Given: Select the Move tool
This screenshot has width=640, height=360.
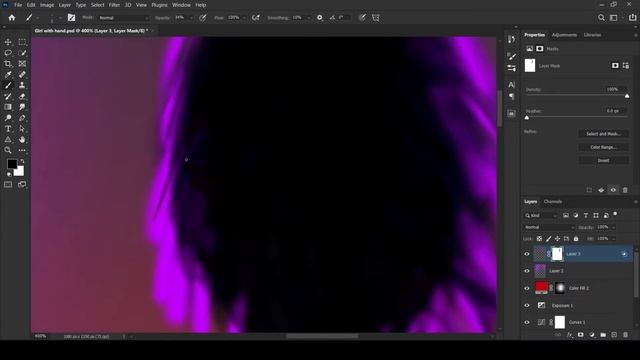Looking at the screenshot, I should (8, 42).
